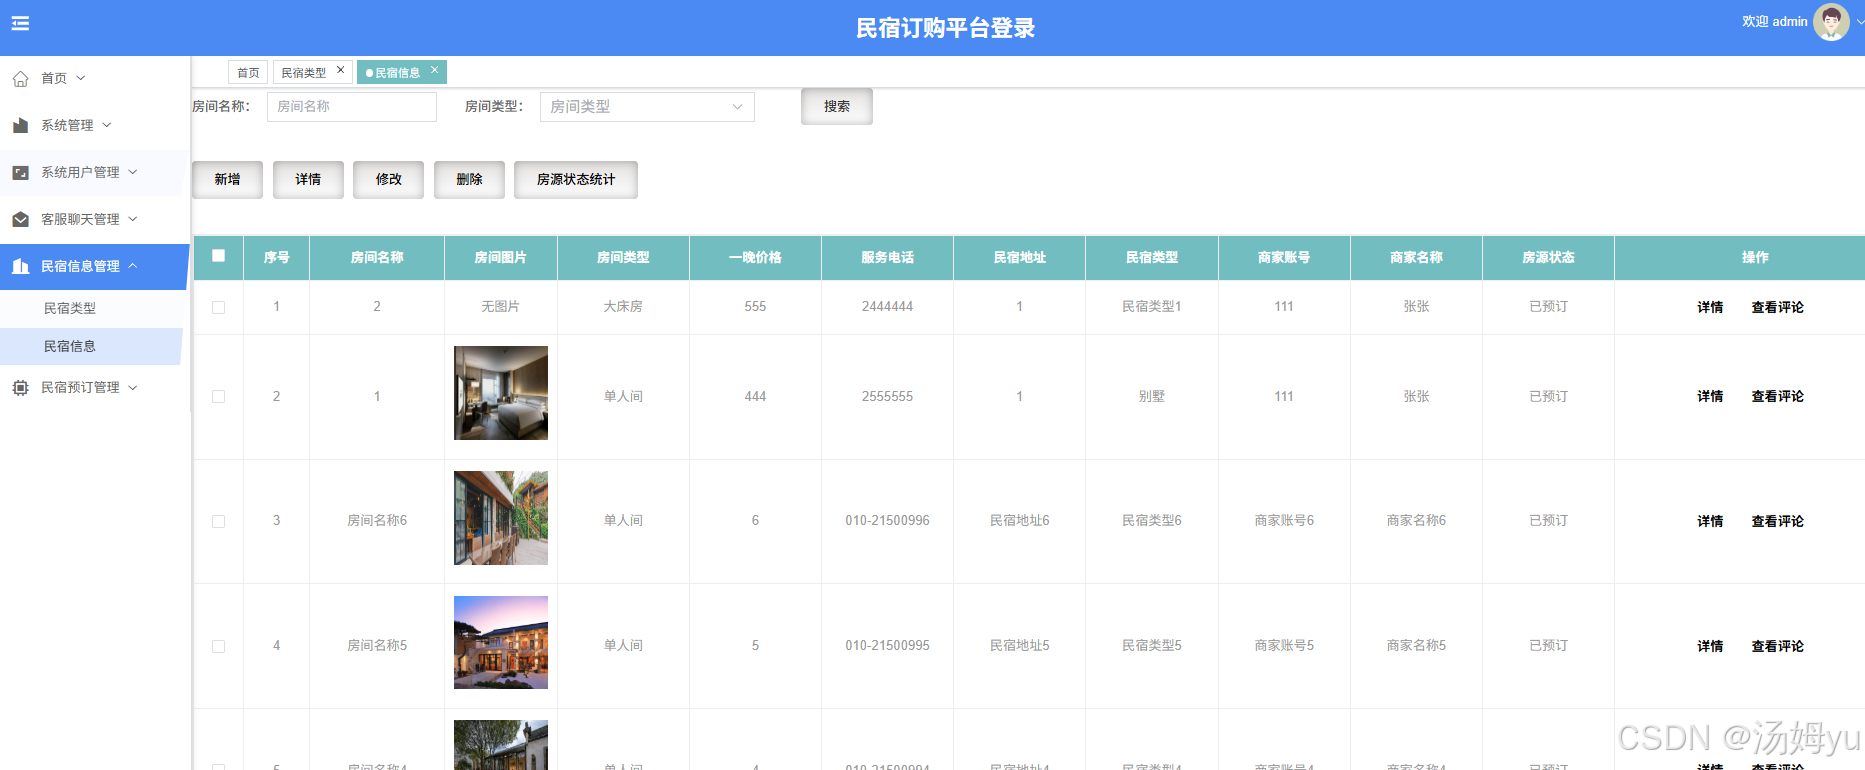Collapse the 民宿信息管理 menu
Image resolution: width=1865 pixels, height=770 pixels.
point(94,266)
